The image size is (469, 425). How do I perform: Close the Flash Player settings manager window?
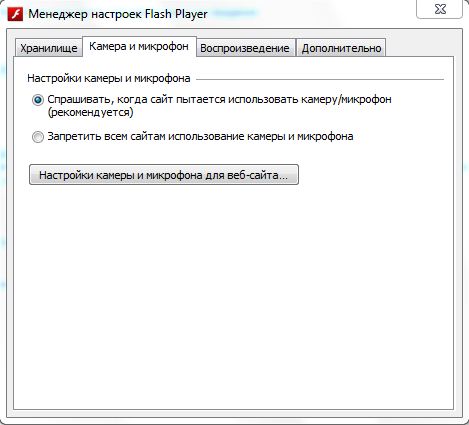click(x=440, y=9)
